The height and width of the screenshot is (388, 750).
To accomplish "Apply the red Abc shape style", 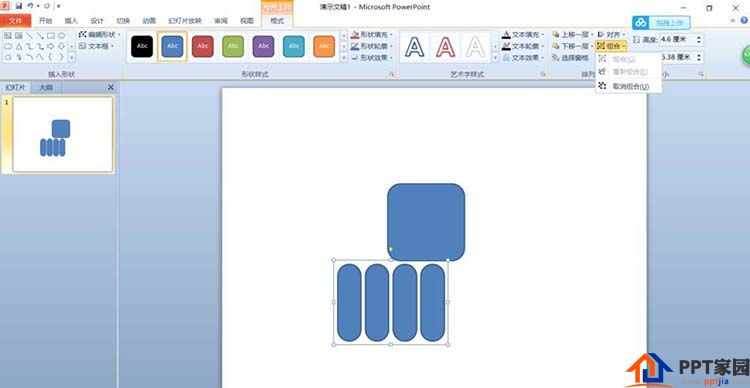I will 203,46.
